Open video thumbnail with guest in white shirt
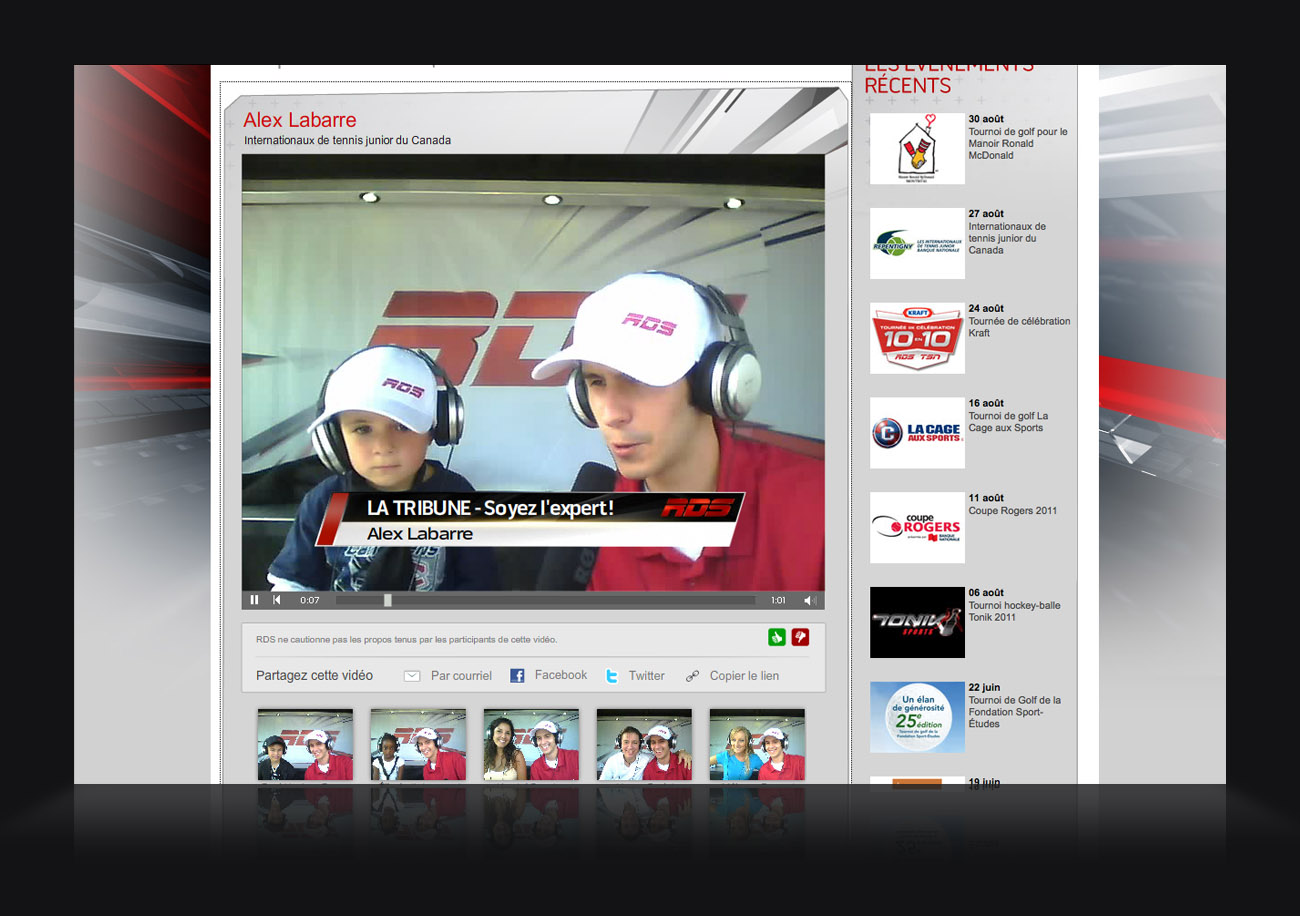This screenshot has height=916, width=1300. (x=644, y=745)
